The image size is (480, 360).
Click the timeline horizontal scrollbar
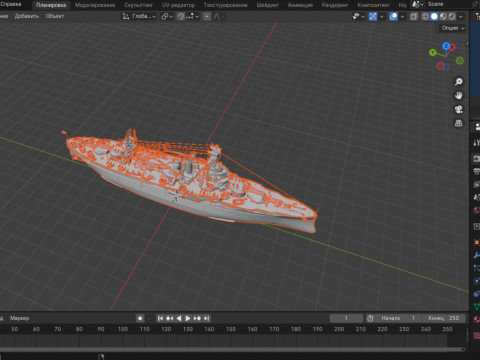[x=232, y=349]
